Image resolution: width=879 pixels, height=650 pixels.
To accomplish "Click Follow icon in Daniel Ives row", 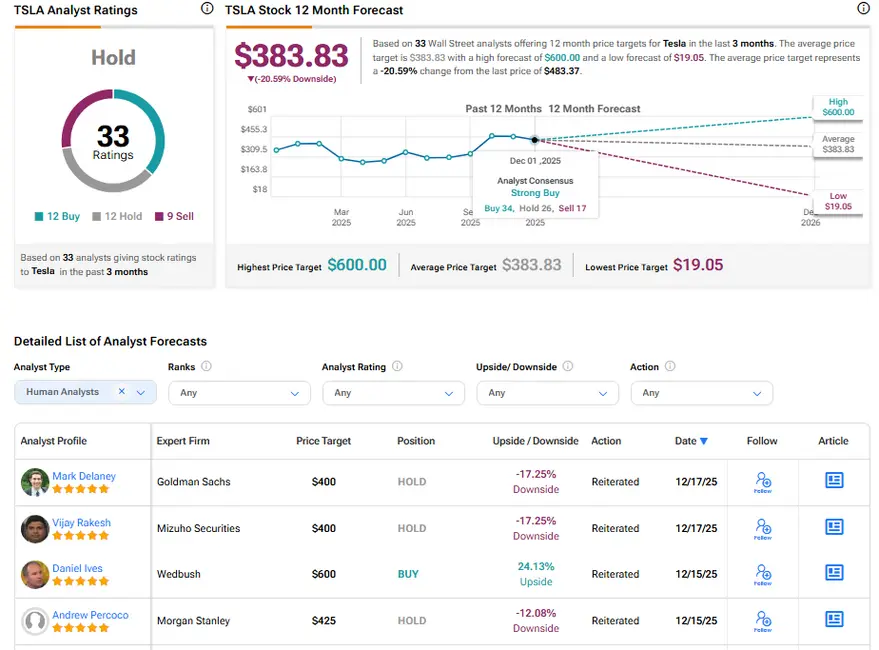I will click(763, 574).
